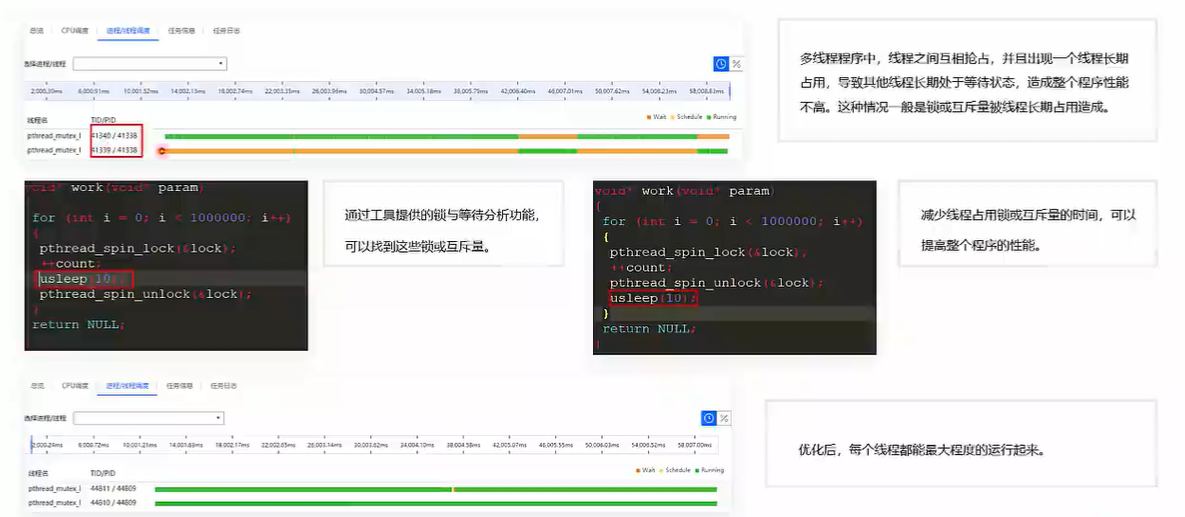Click TID/PID column header in upper panel
1185x517 pixels.
tap(103, 119)
